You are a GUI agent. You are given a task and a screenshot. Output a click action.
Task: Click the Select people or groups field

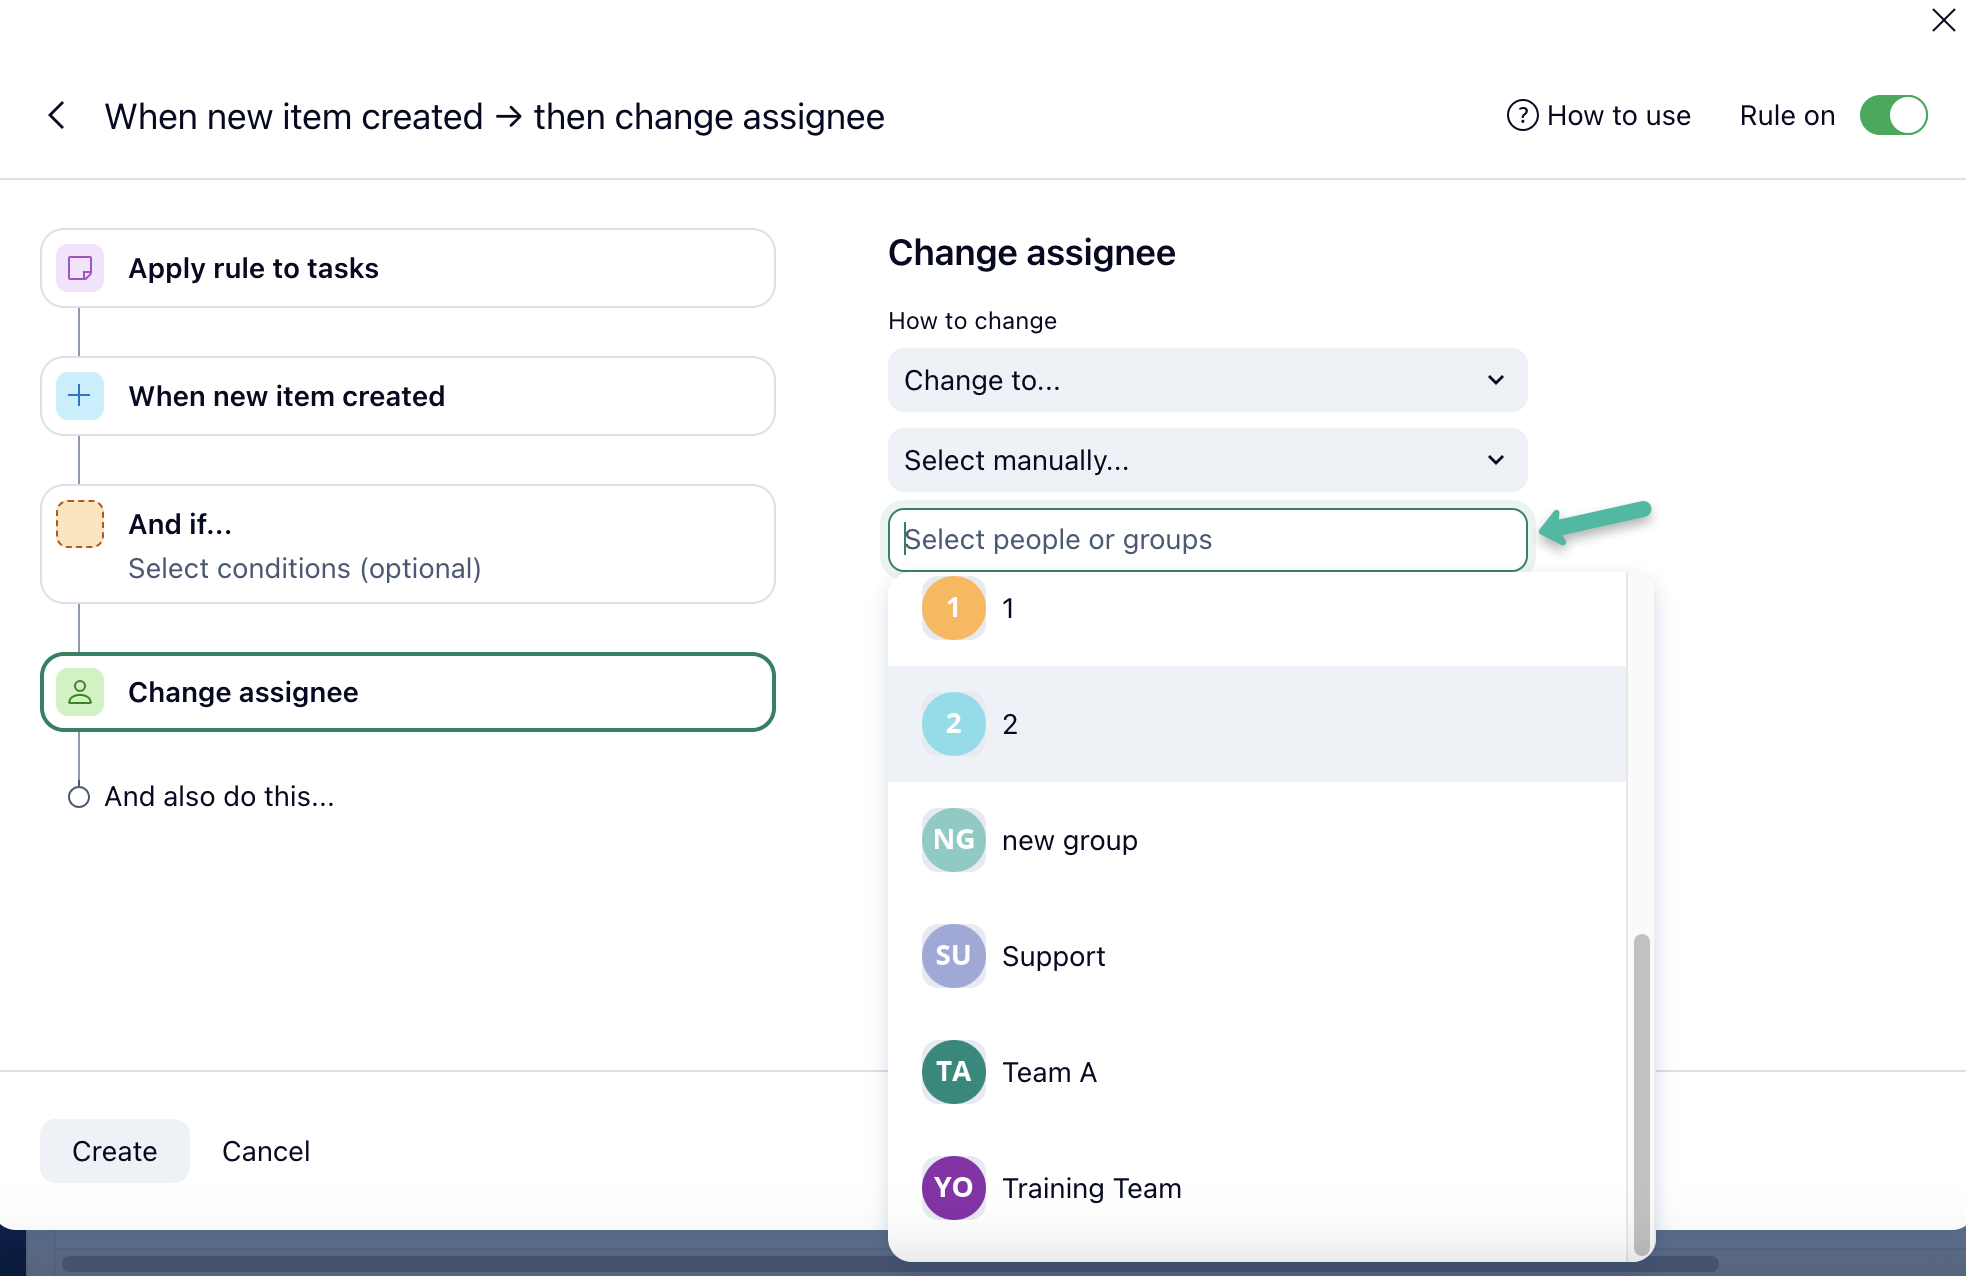1206,540
